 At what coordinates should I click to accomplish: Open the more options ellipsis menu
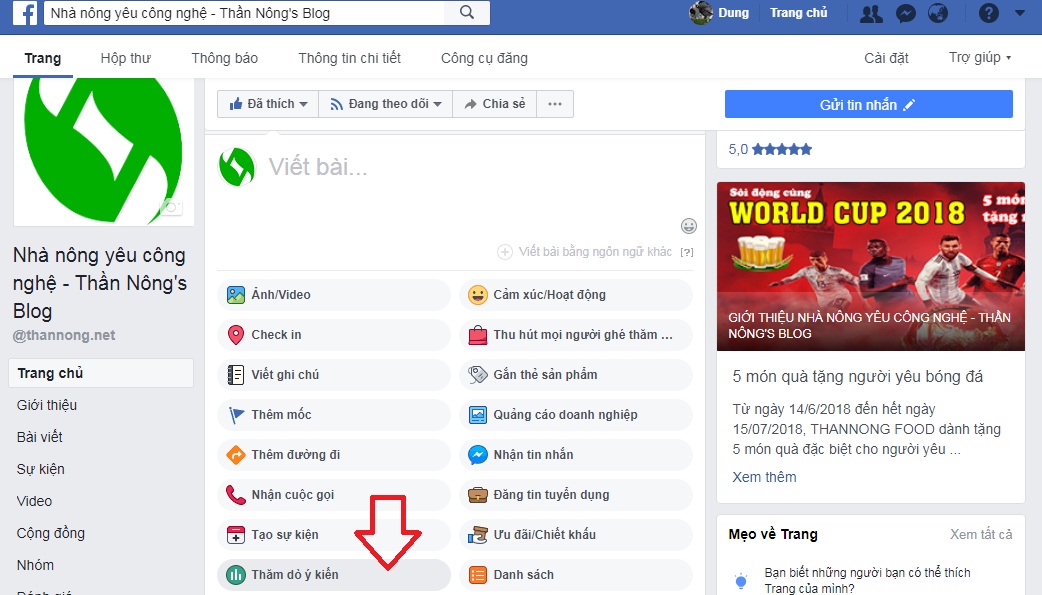555,104
